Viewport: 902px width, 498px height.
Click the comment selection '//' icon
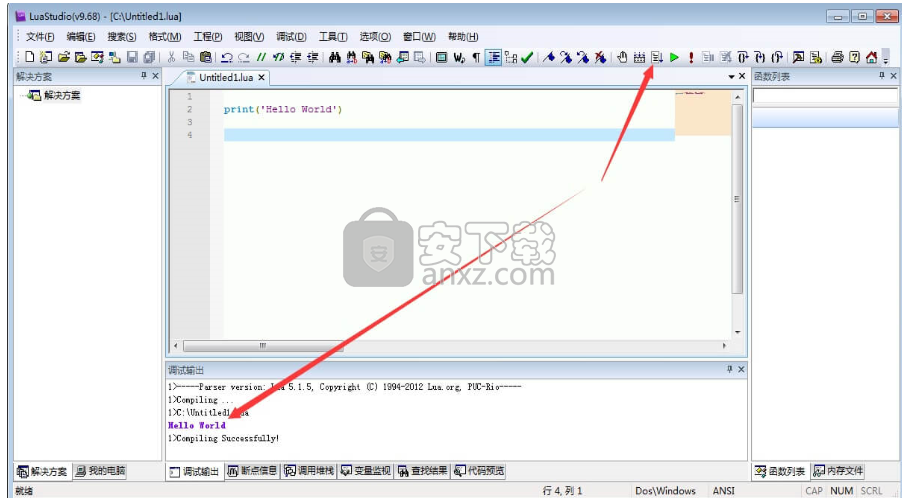[262, 58]
